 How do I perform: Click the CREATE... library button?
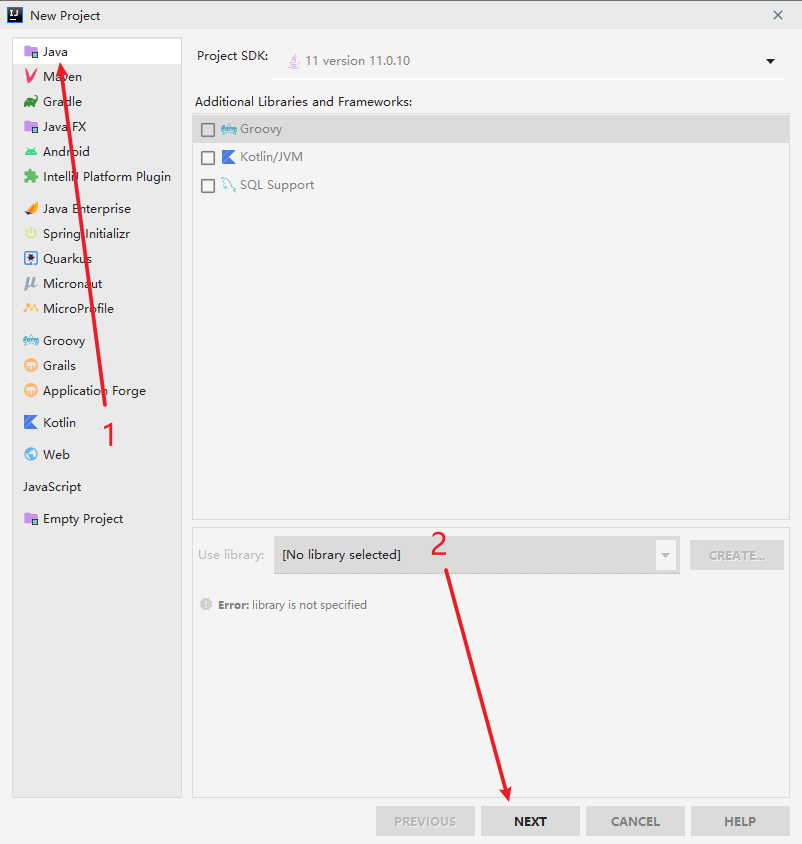click(x=737, y=555)
